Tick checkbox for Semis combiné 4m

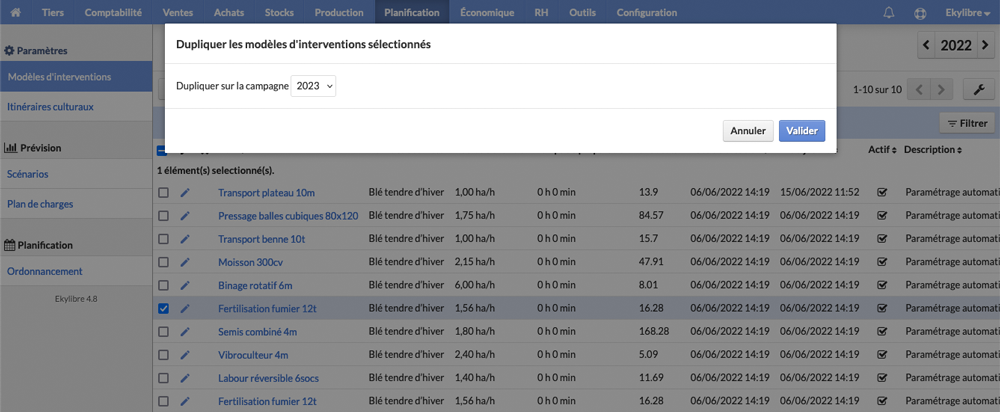[163, 332]
